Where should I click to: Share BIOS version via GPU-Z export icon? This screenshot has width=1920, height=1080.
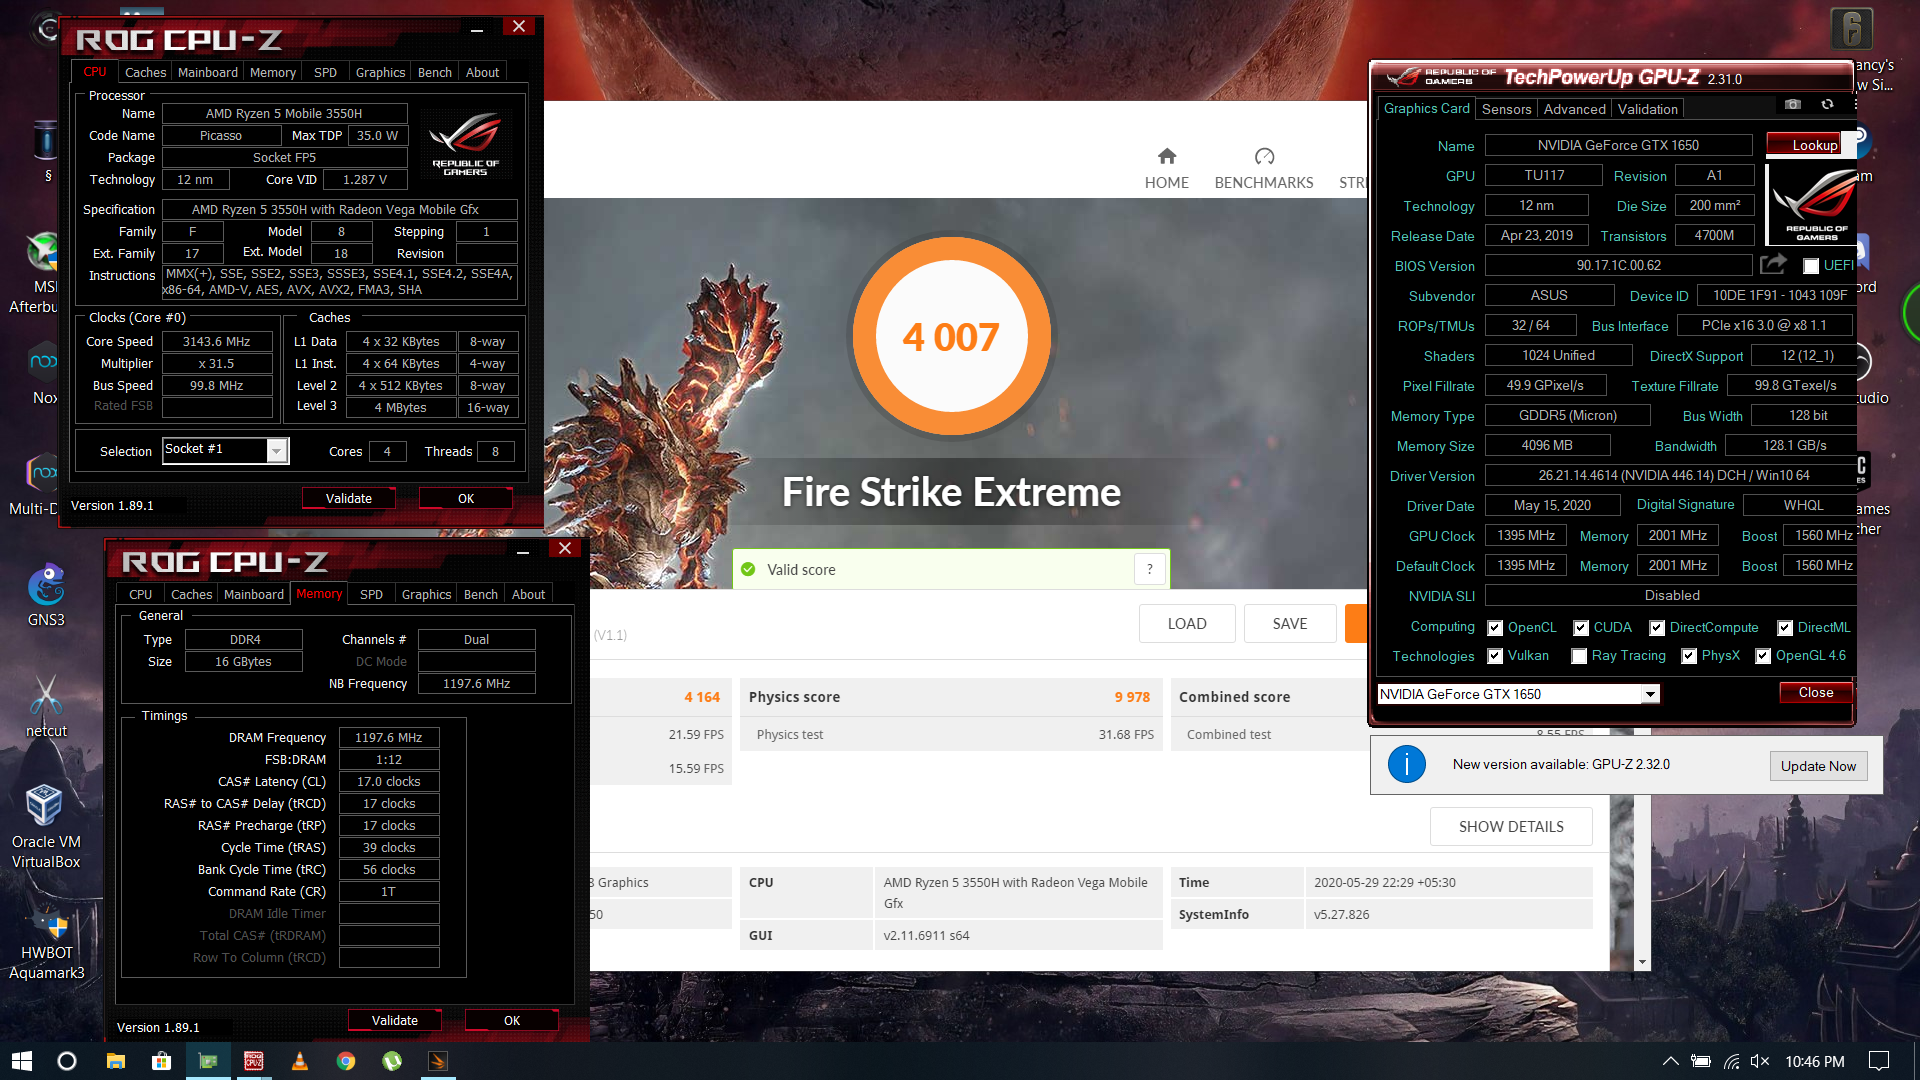(1774, 264)
